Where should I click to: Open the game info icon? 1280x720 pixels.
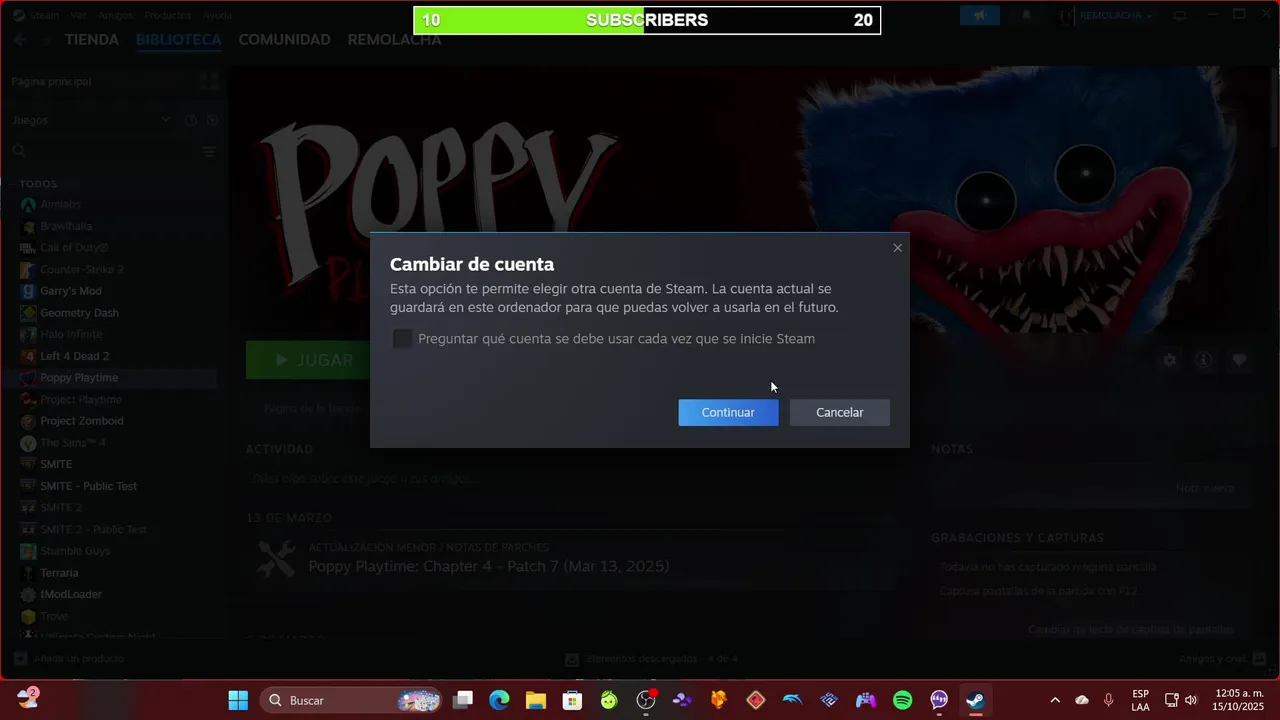click(x=1204, y=360)
